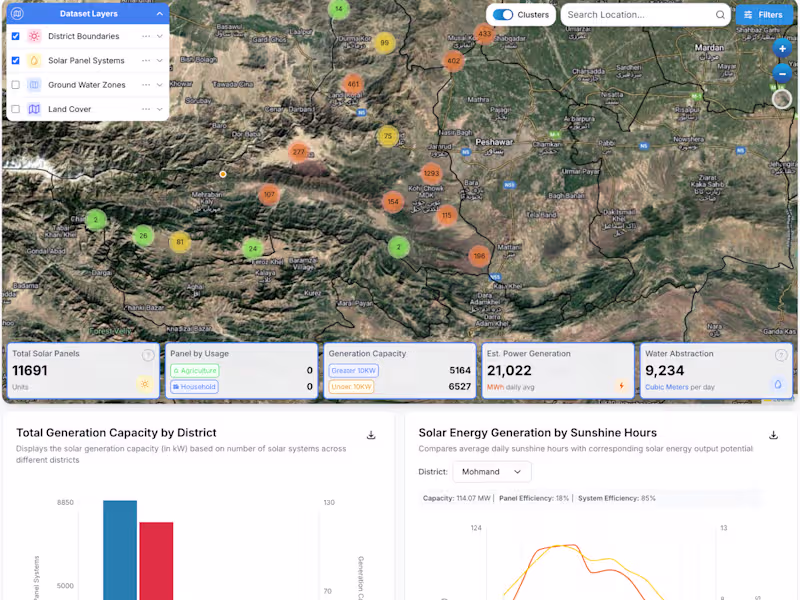Click the blue bar in district chart
The height and width of the screenshot is (600, 800).
click(120, 550)
